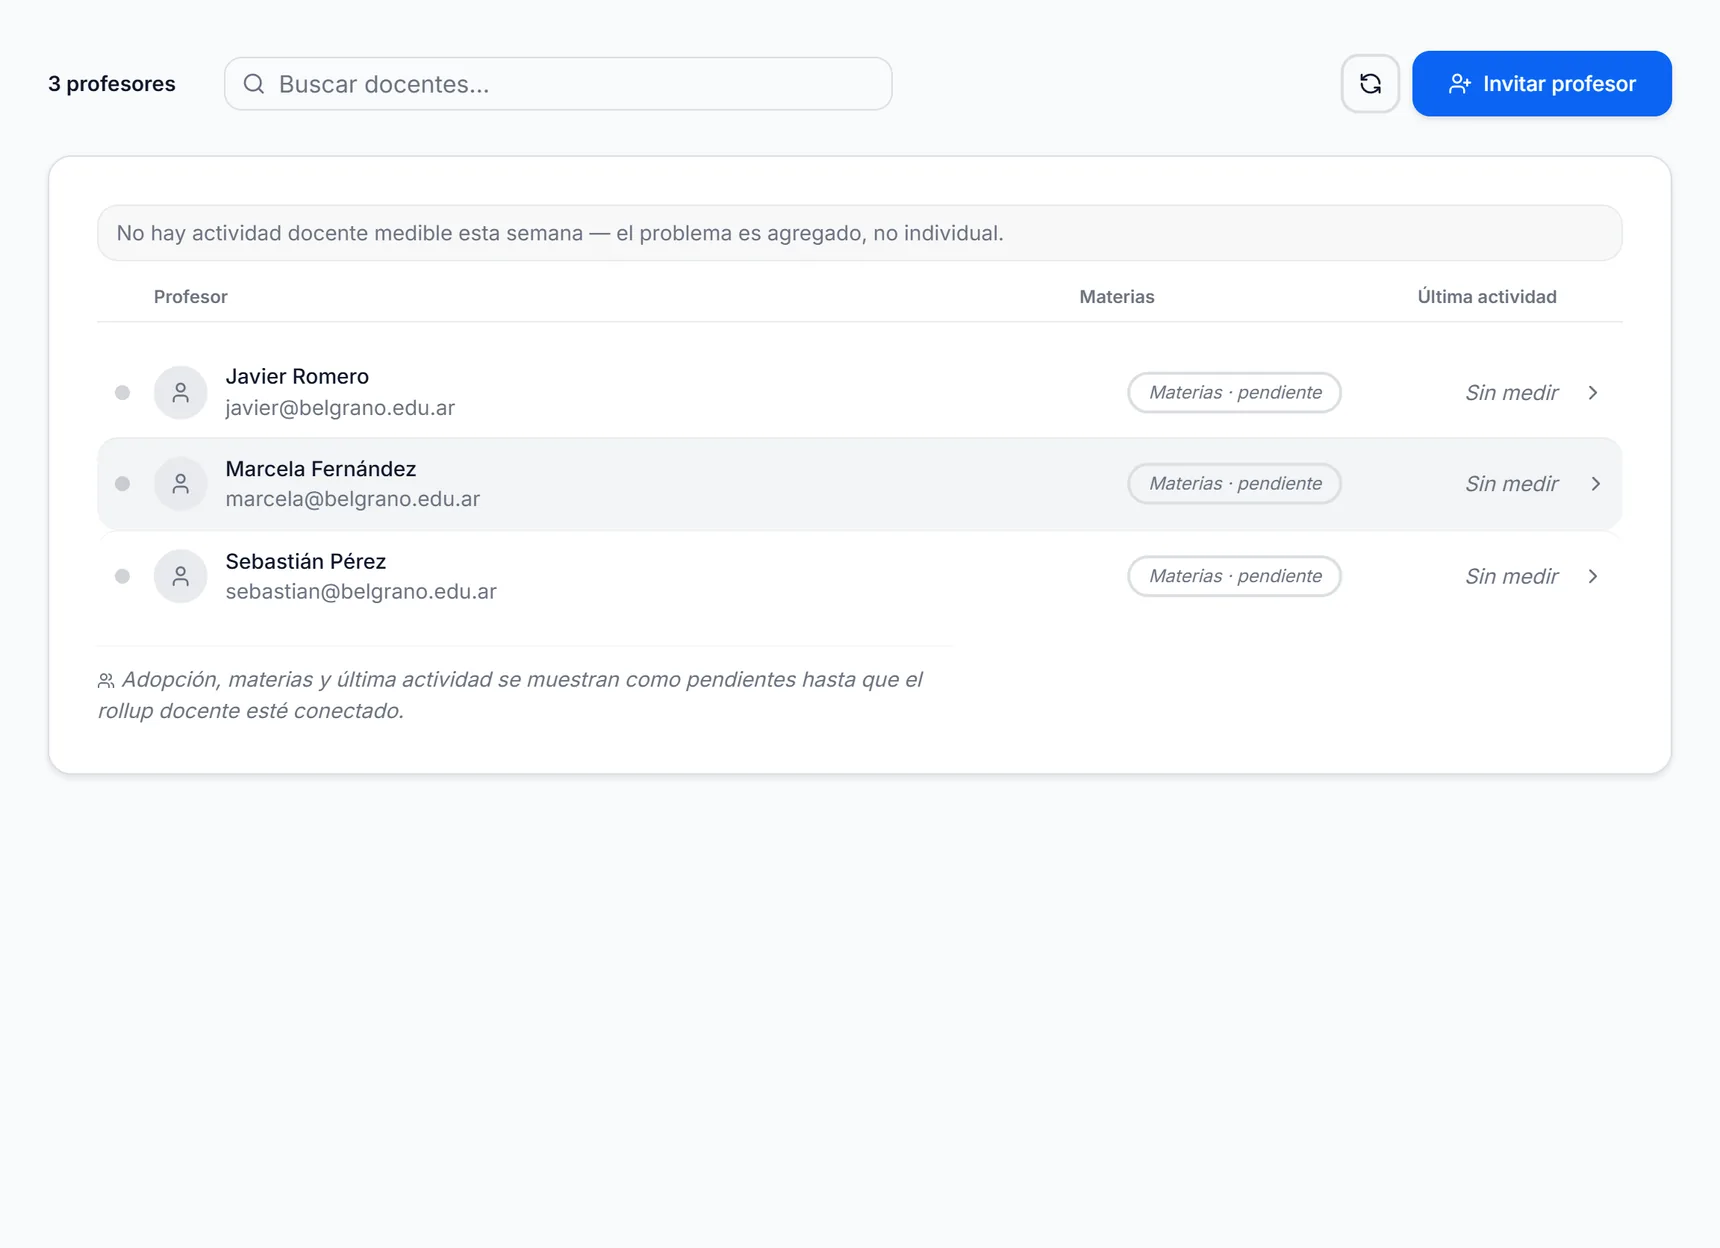Click Sin medir in Javier Romero's row
Screen dimensions: 1720x1248
click(x=1511, y=393)
